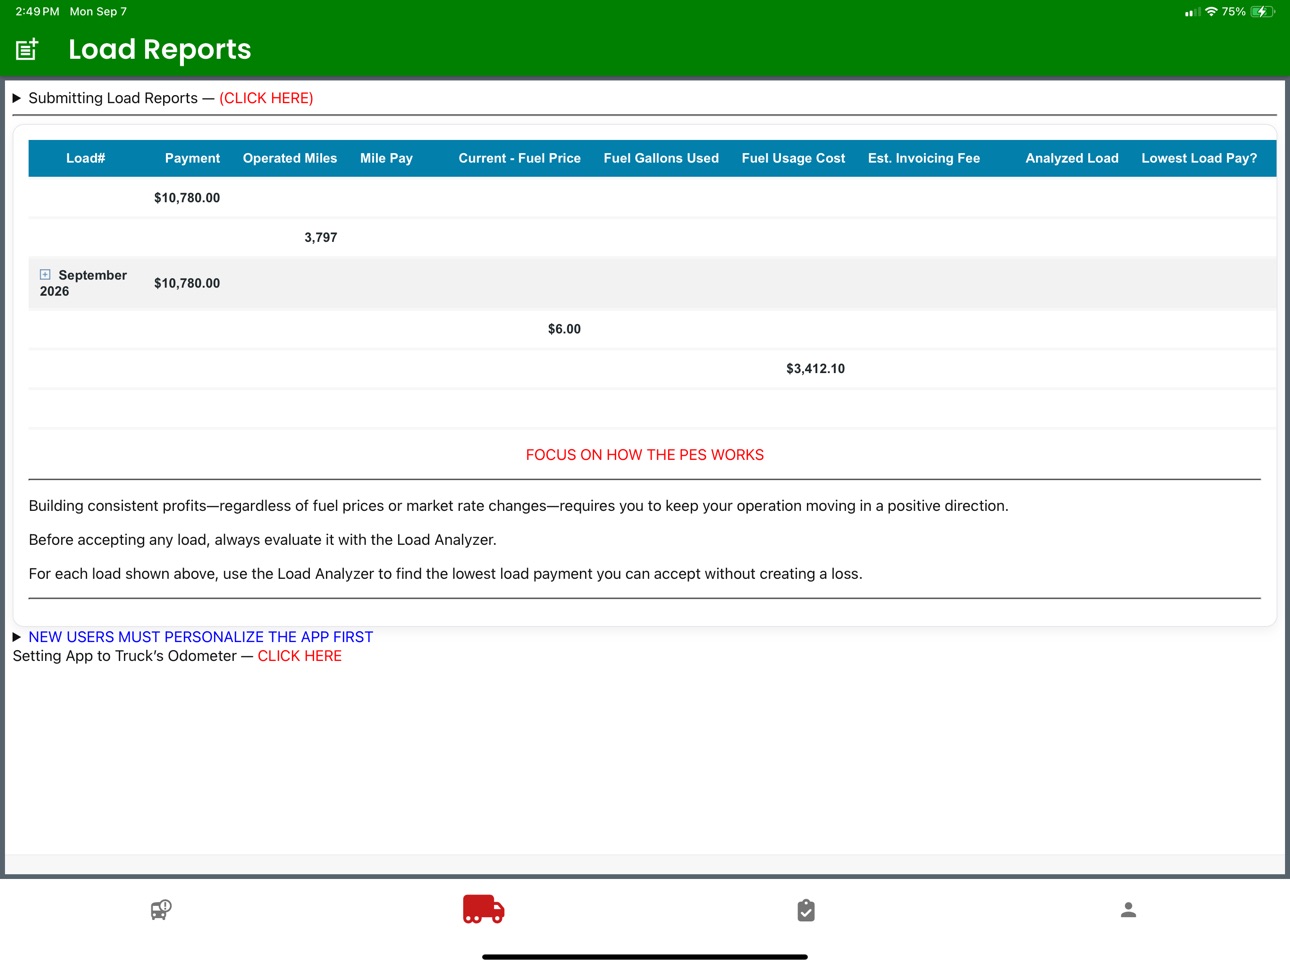This screenshot has height=967, width=1290.
Task: Select the red truck tab icon
Action: [x=483, y=909]
